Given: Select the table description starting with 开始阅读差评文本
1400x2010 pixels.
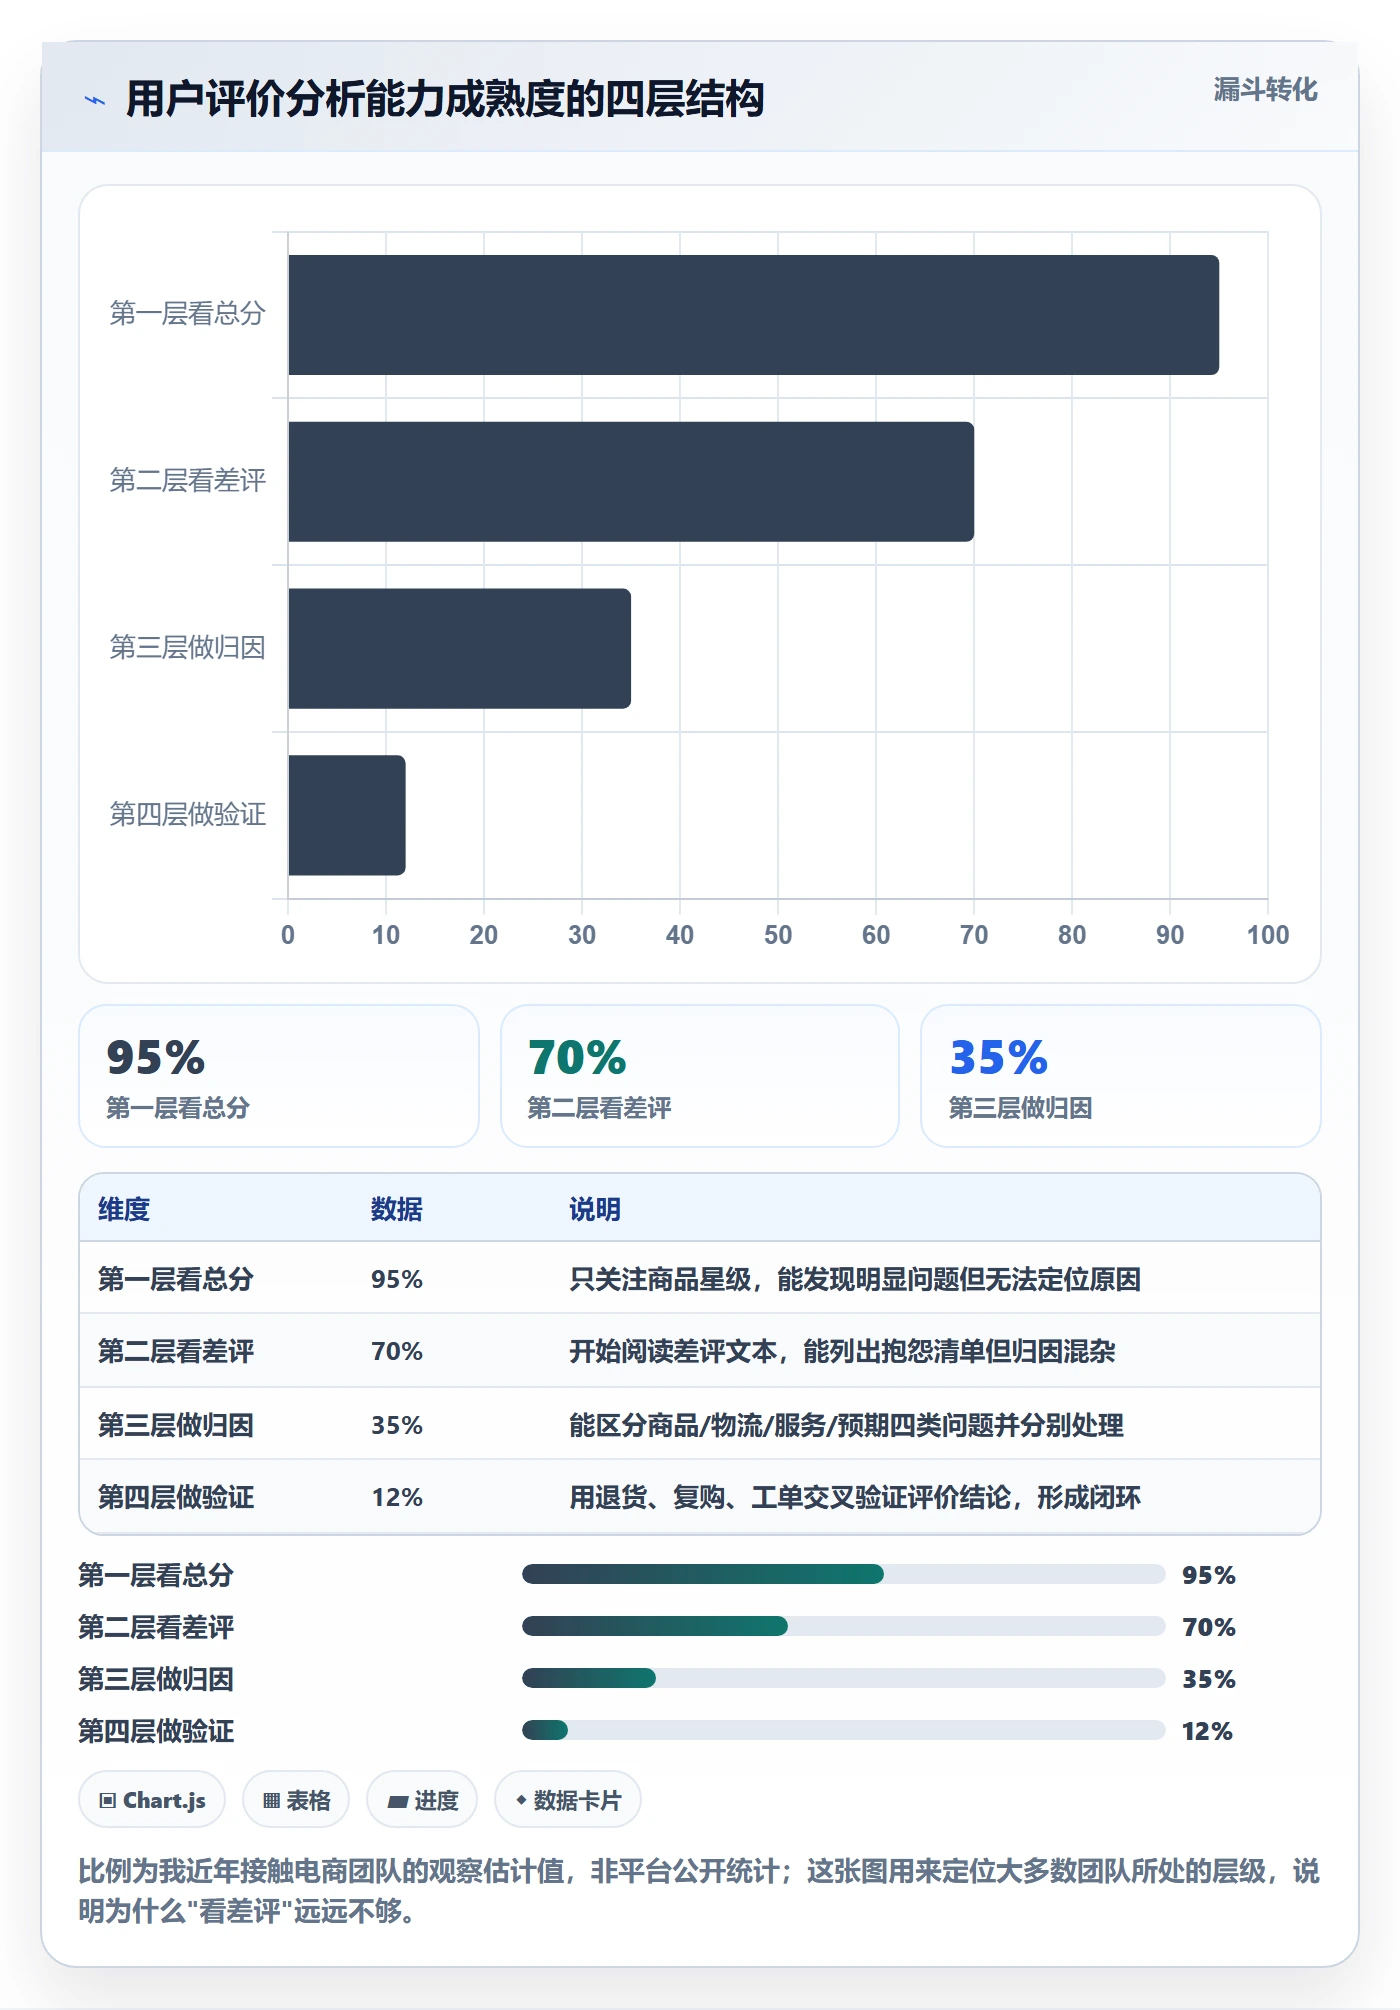Looking at the screenshot, I should click(842, 1351).
